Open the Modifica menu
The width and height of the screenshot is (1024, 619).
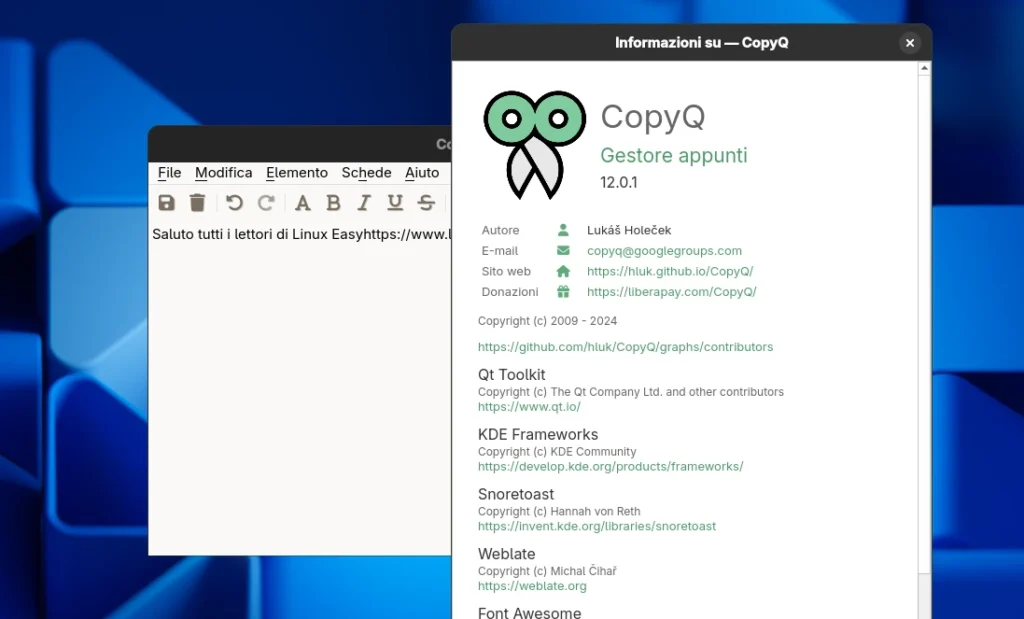pyautogui.click(x=223, y=172)
